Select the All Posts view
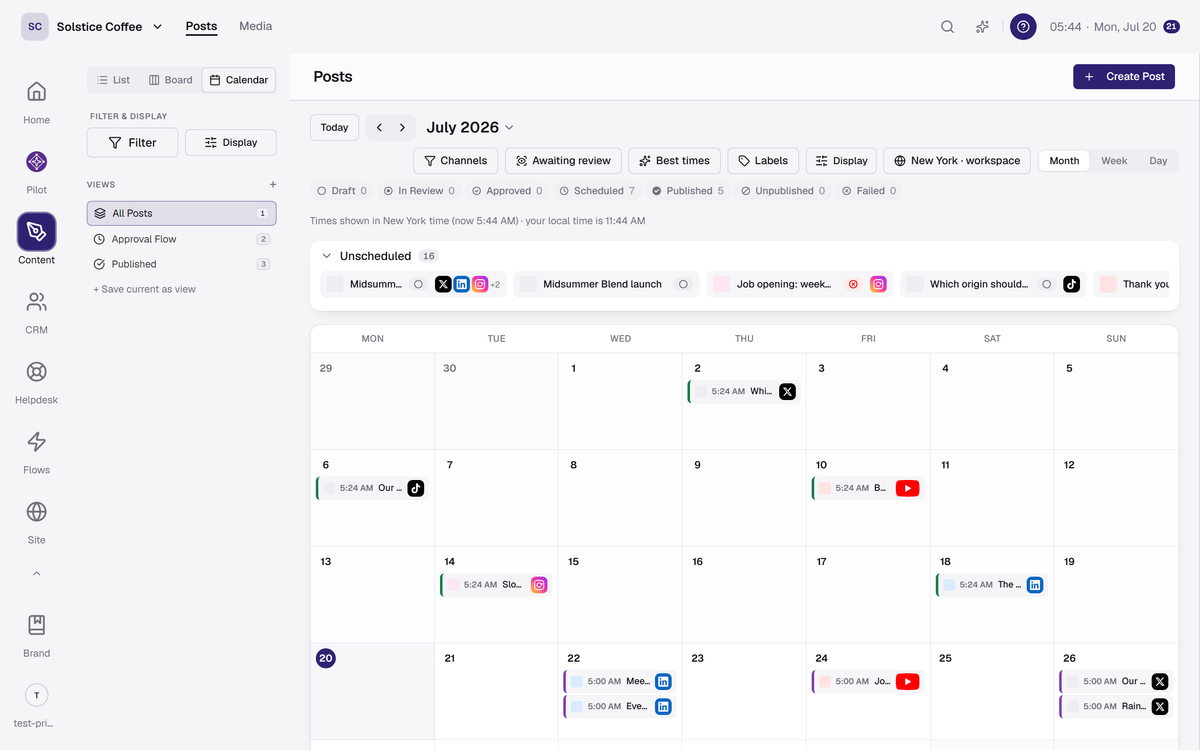1200x750 pixels. (182, 213)
